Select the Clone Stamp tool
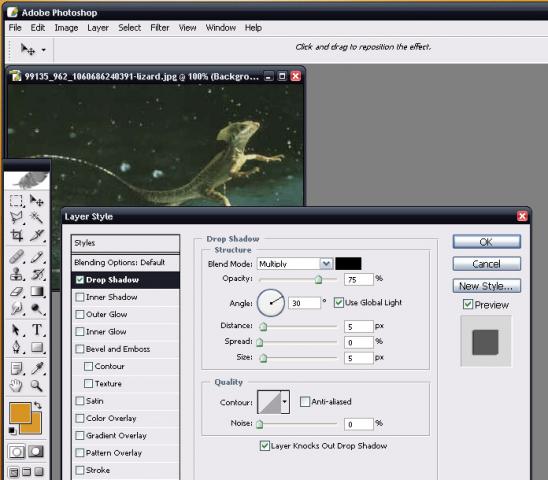The width and height of the screenshot is (548, 480). pyautogui.click(x=16, y=274)
